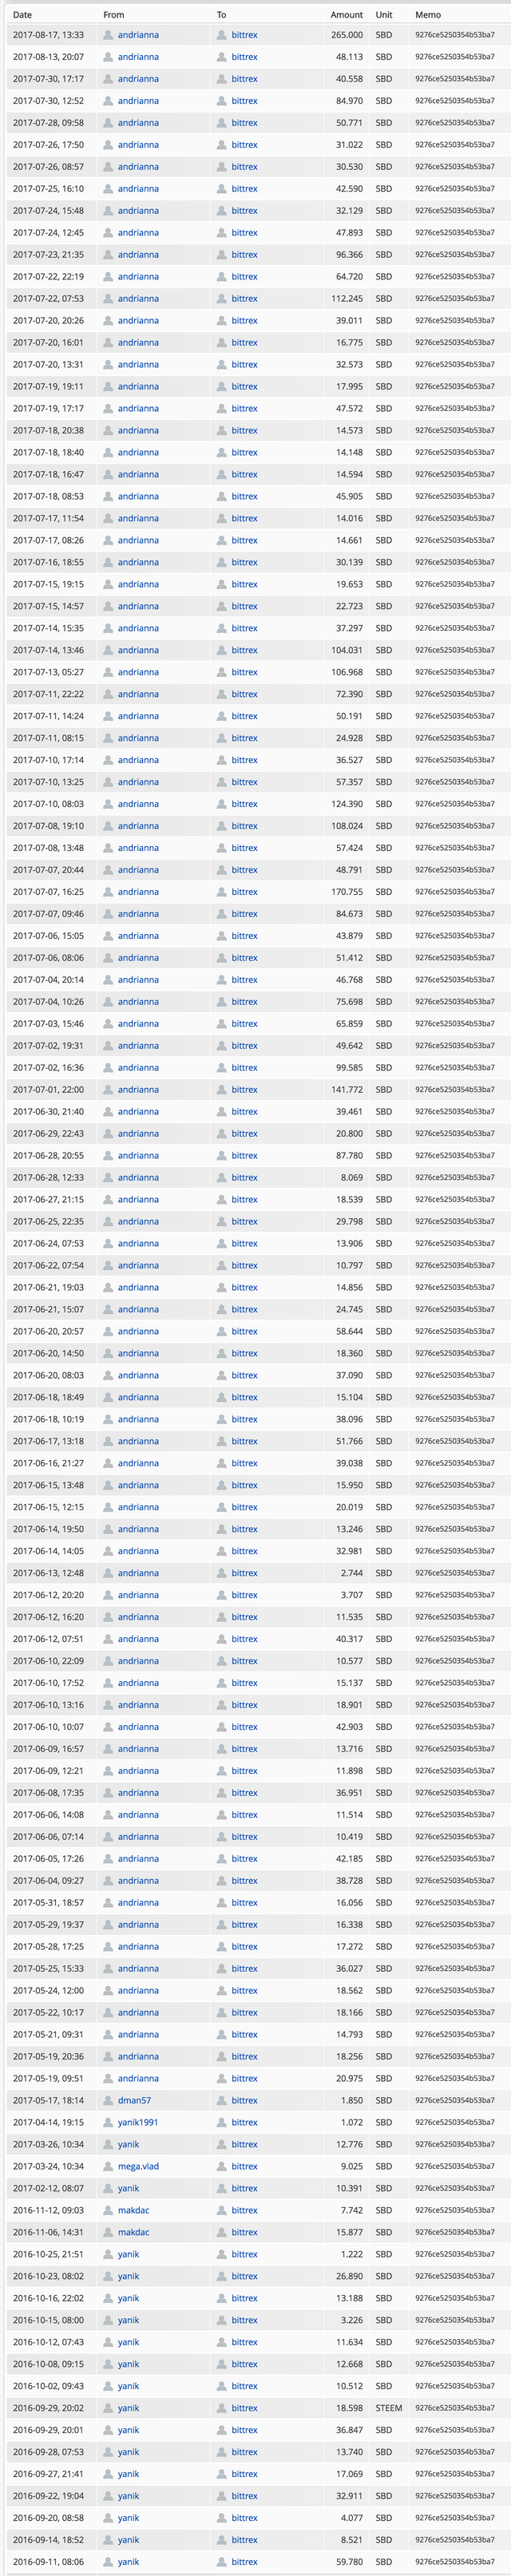Click the Date column header

tap(22, 15)
